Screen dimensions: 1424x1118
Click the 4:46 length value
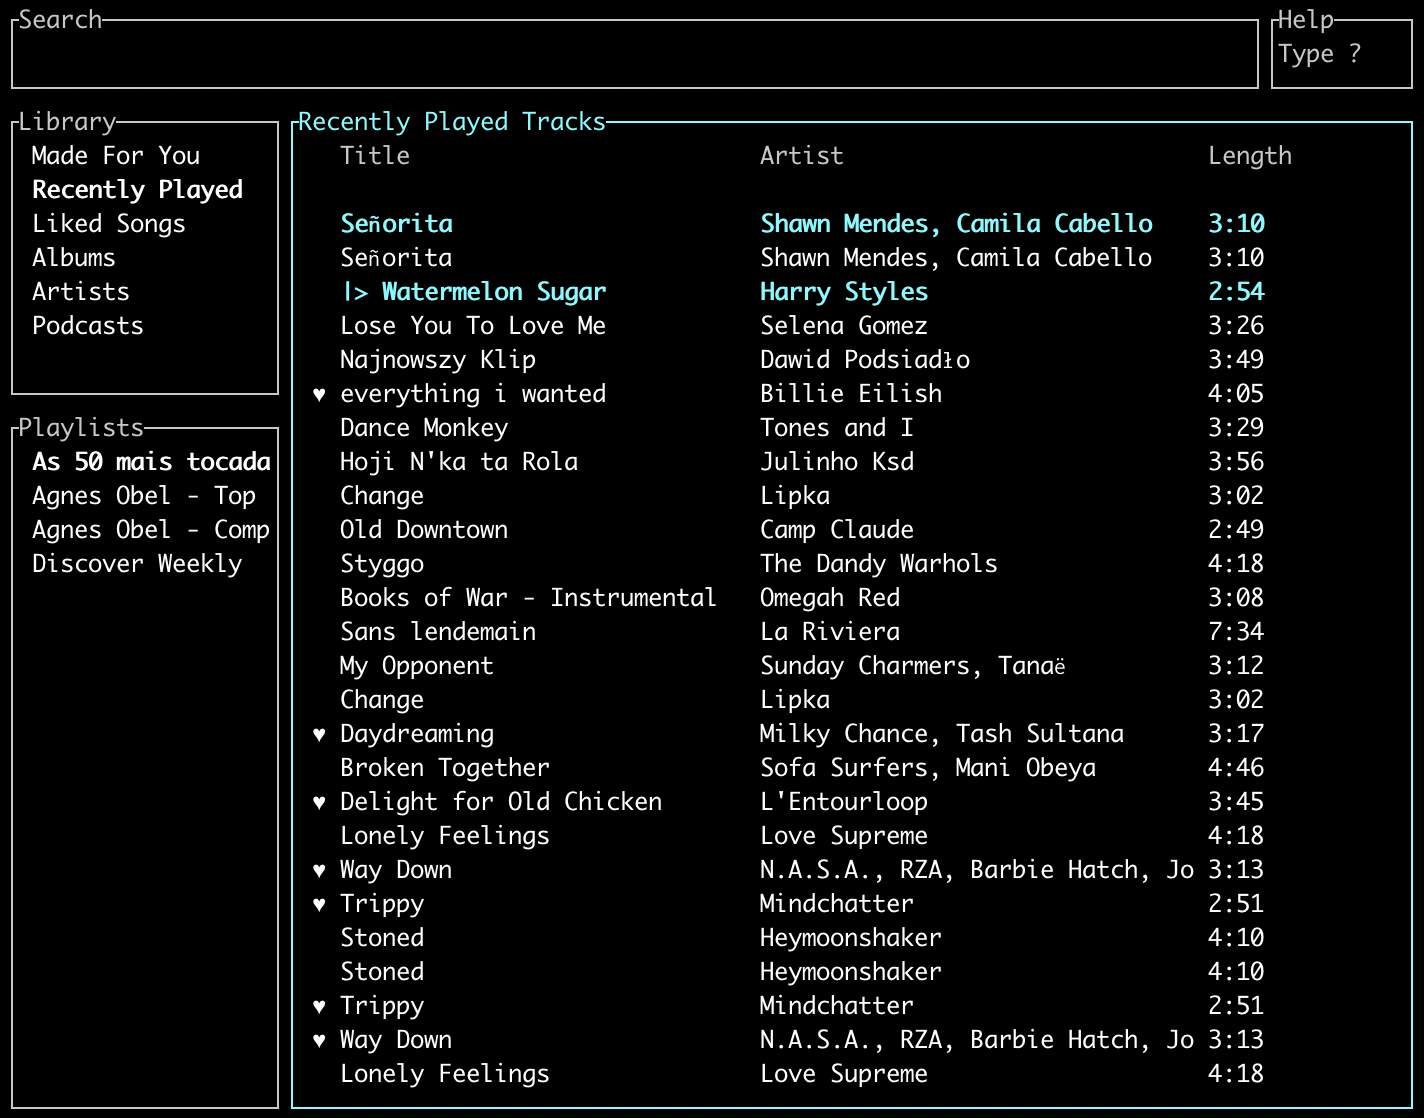[1236, 768]
